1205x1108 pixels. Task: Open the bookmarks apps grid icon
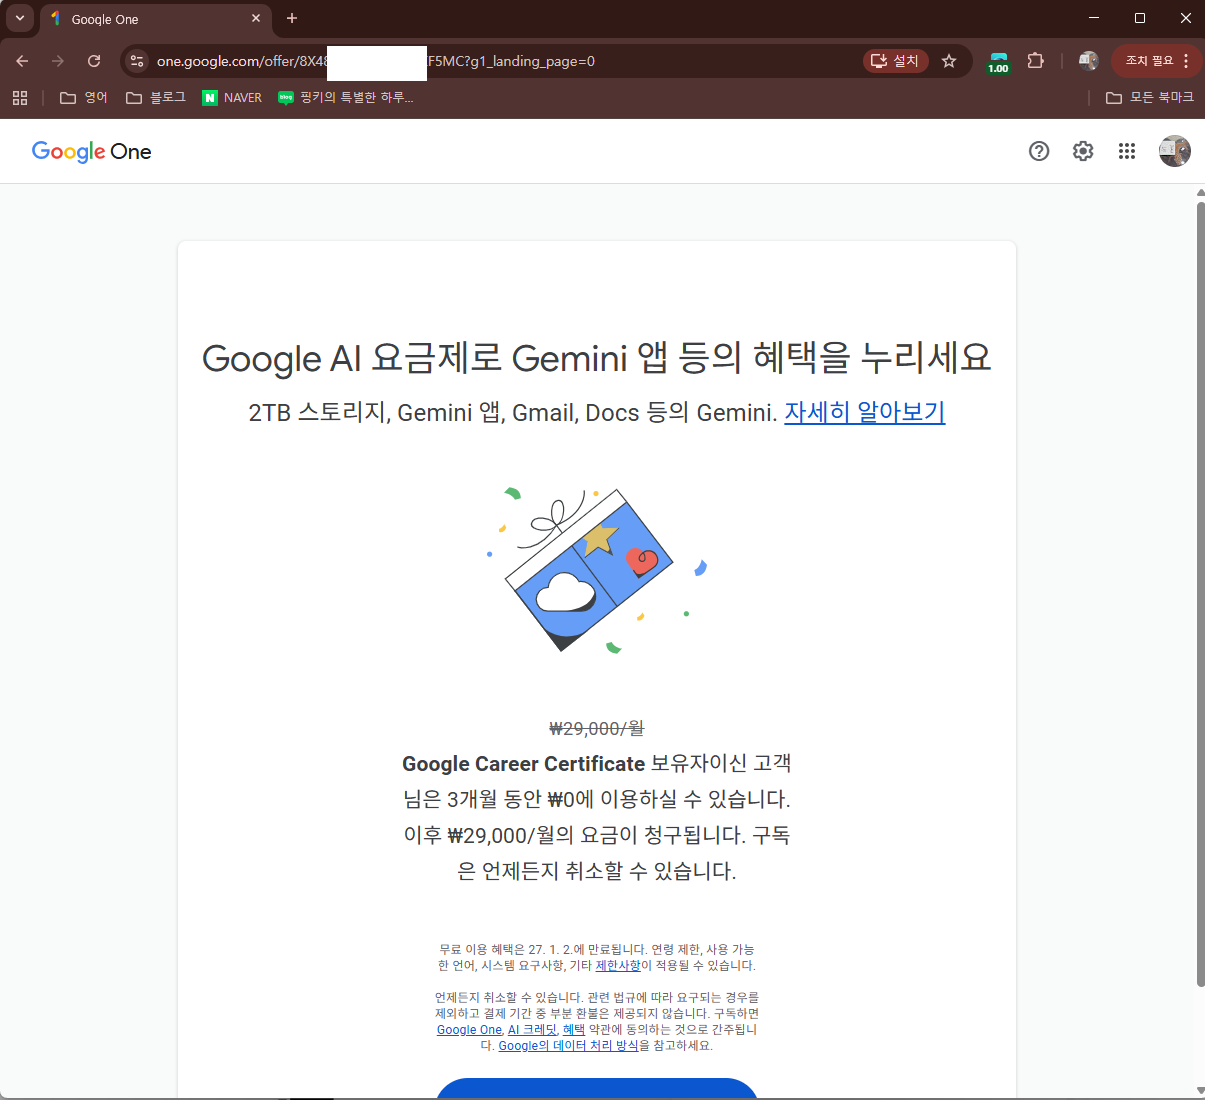(x=20, y=97)
